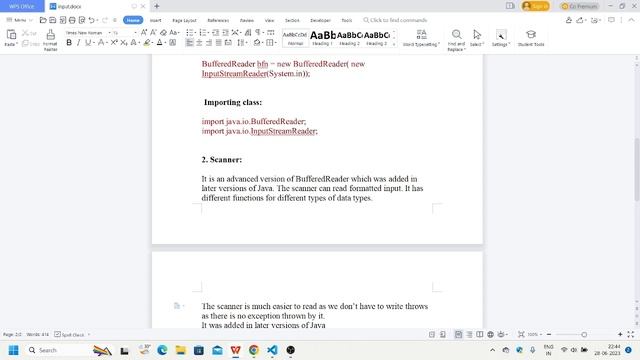Decrease font size with shrink font icon

[x=153, y=33]
